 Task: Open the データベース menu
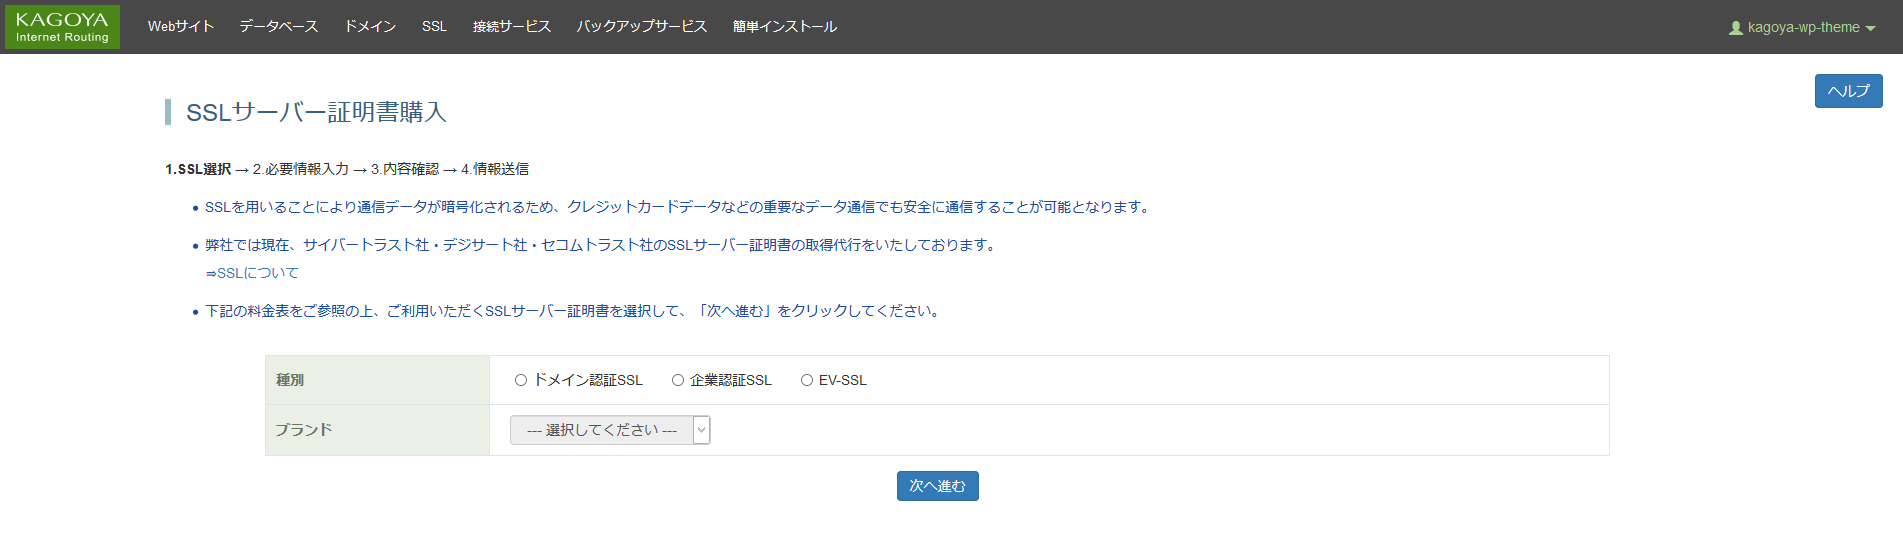click(x=279, y=27)
